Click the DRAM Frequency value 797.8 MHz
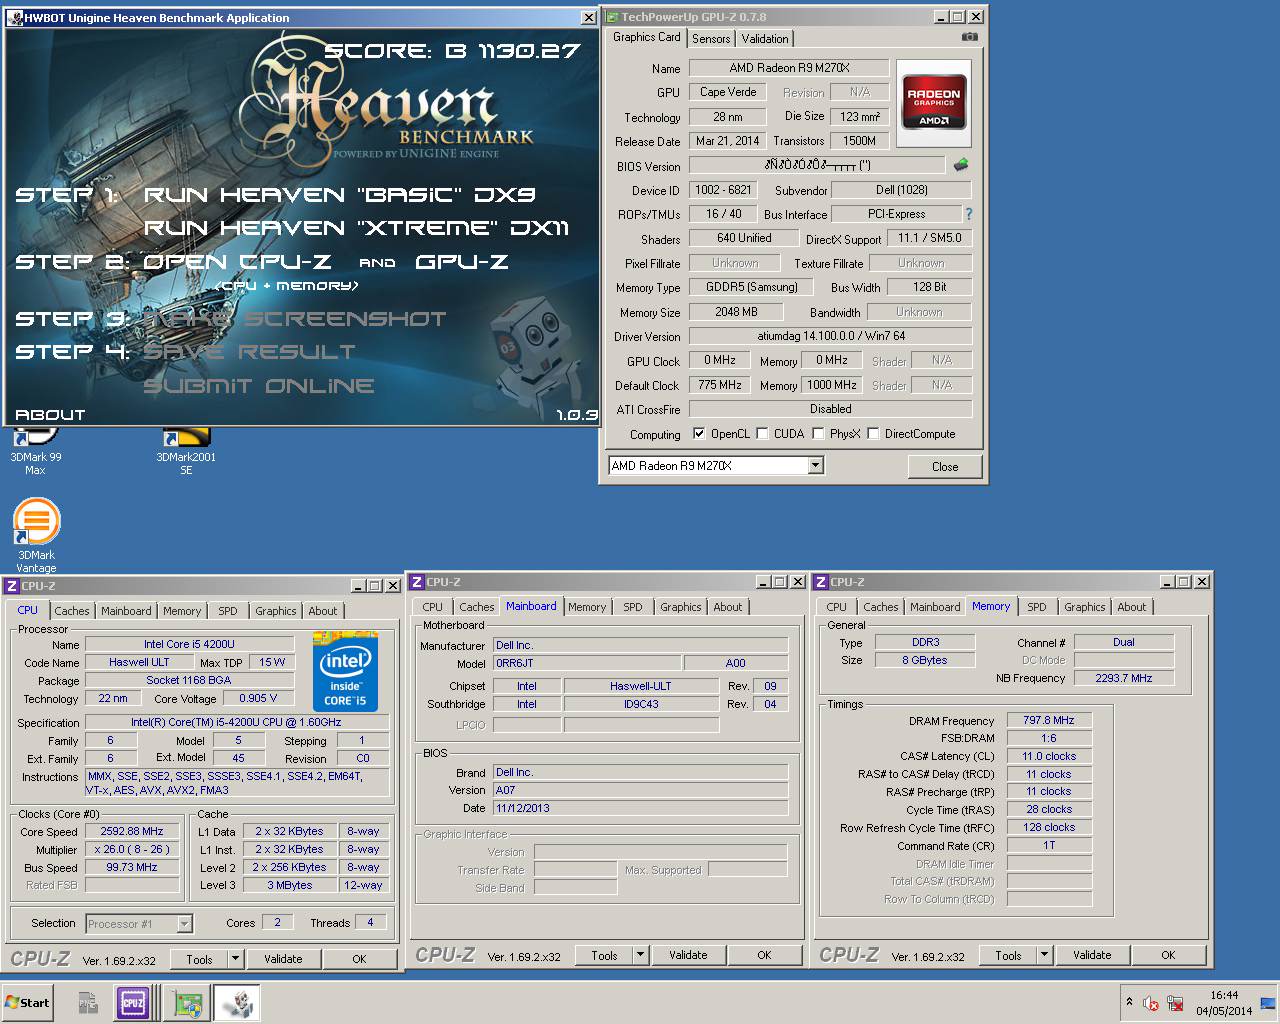The width and height of the screenshot is (1280, 1024). [1048, 720]
